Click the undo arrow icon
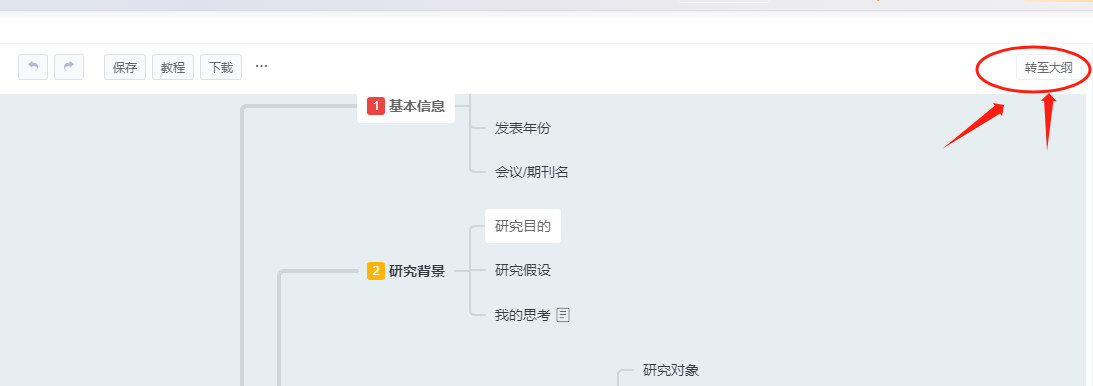The width and height of the screenshot is (1093, 386). (x=33, y=67)
